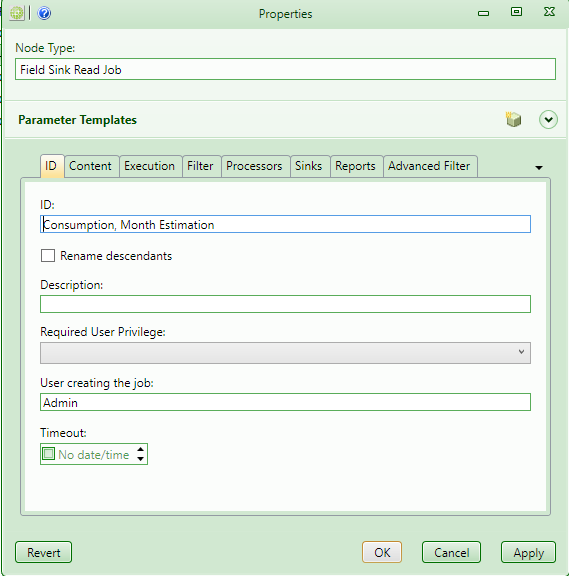Screen dimensions: 569x576
Task: Open the Processors tab
Action: coord(254,166)
